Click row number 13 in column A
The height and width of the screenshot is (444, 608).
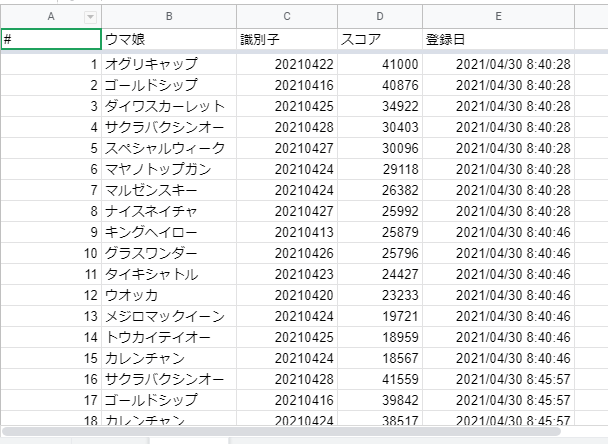point(51,316)
